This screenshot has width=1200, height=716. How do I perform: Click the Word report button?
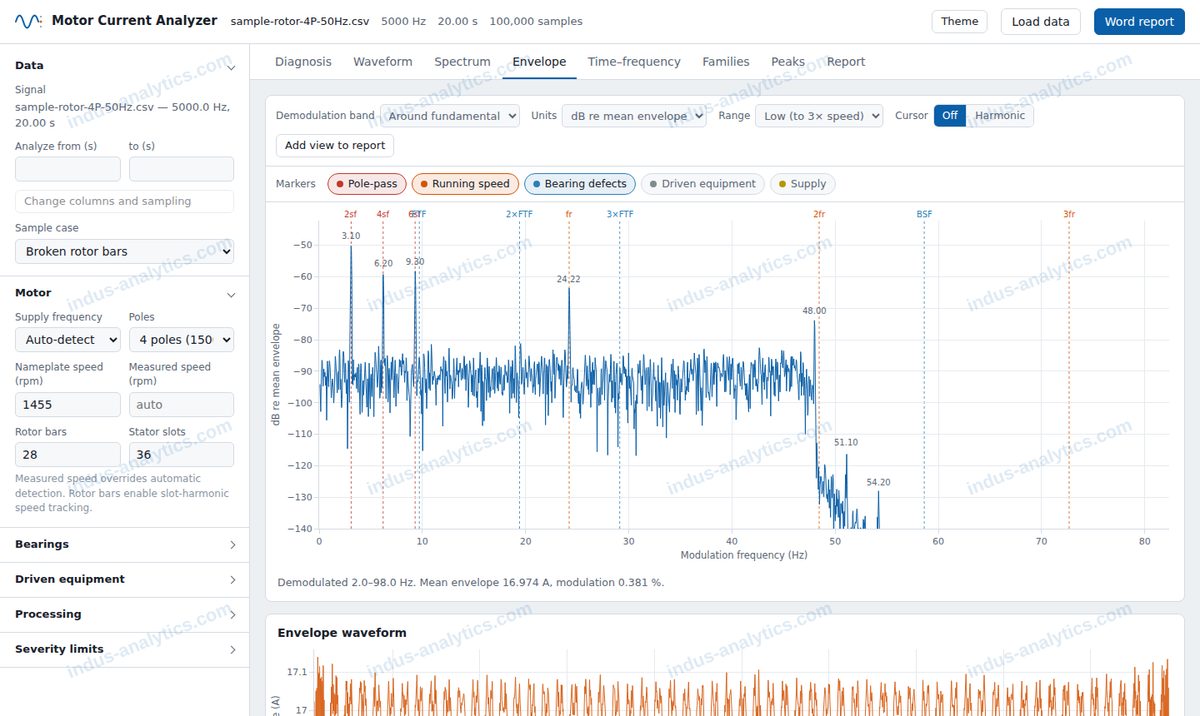1139,22
